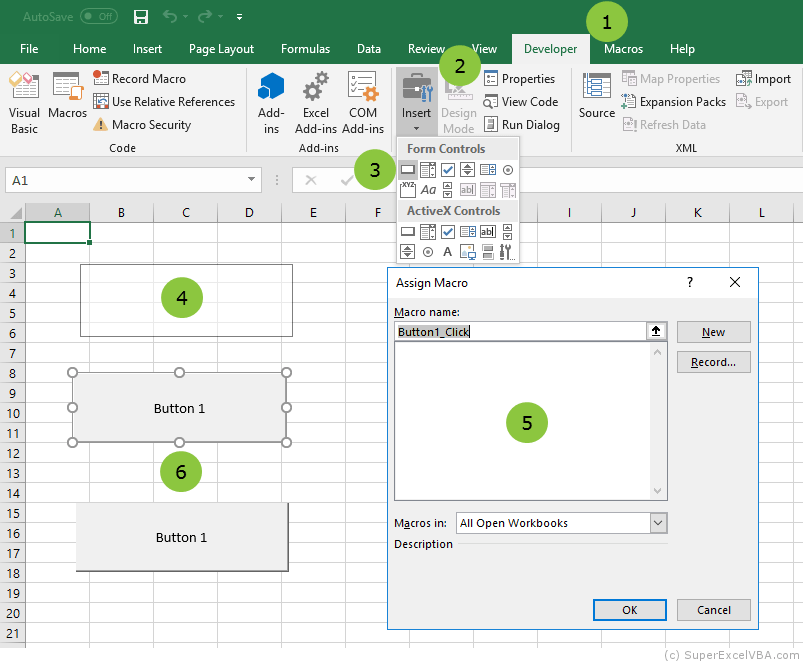The image size is (803, 661).
Task: Toggle Design Mode
Action: point(458,100)
